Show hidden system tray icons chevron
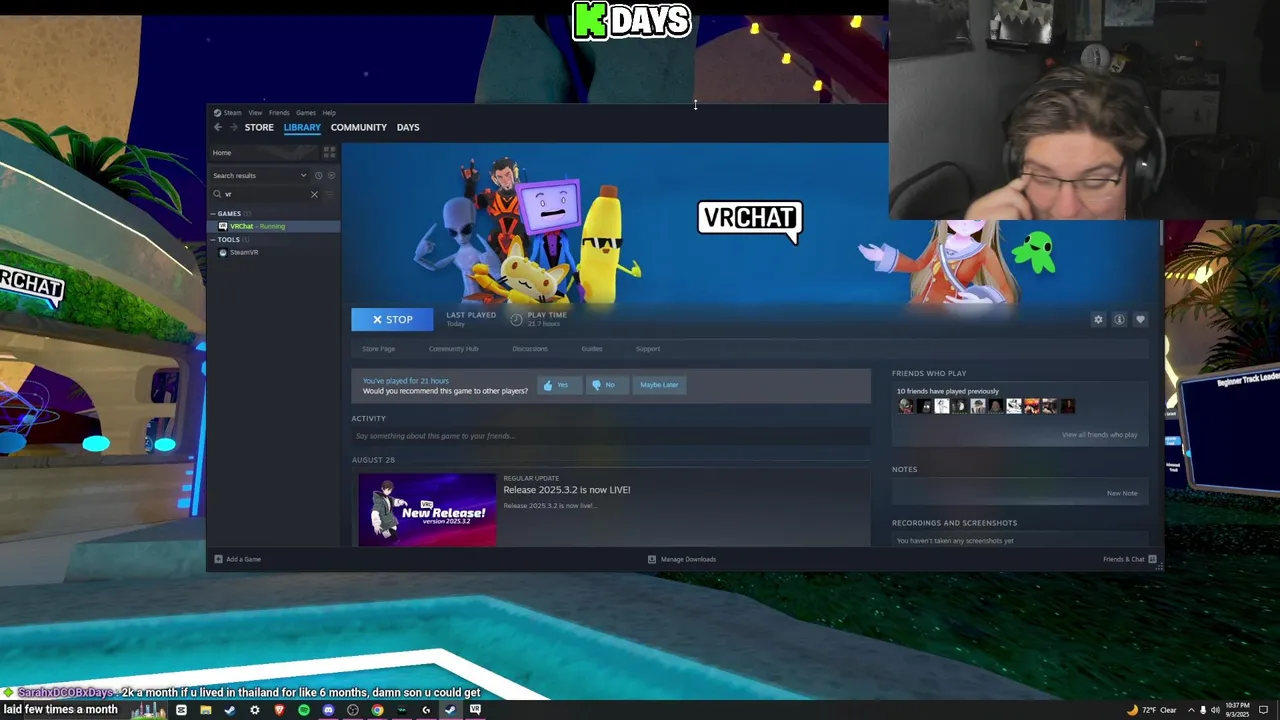Viewport: 1280px width, 720px height. 1190,710
